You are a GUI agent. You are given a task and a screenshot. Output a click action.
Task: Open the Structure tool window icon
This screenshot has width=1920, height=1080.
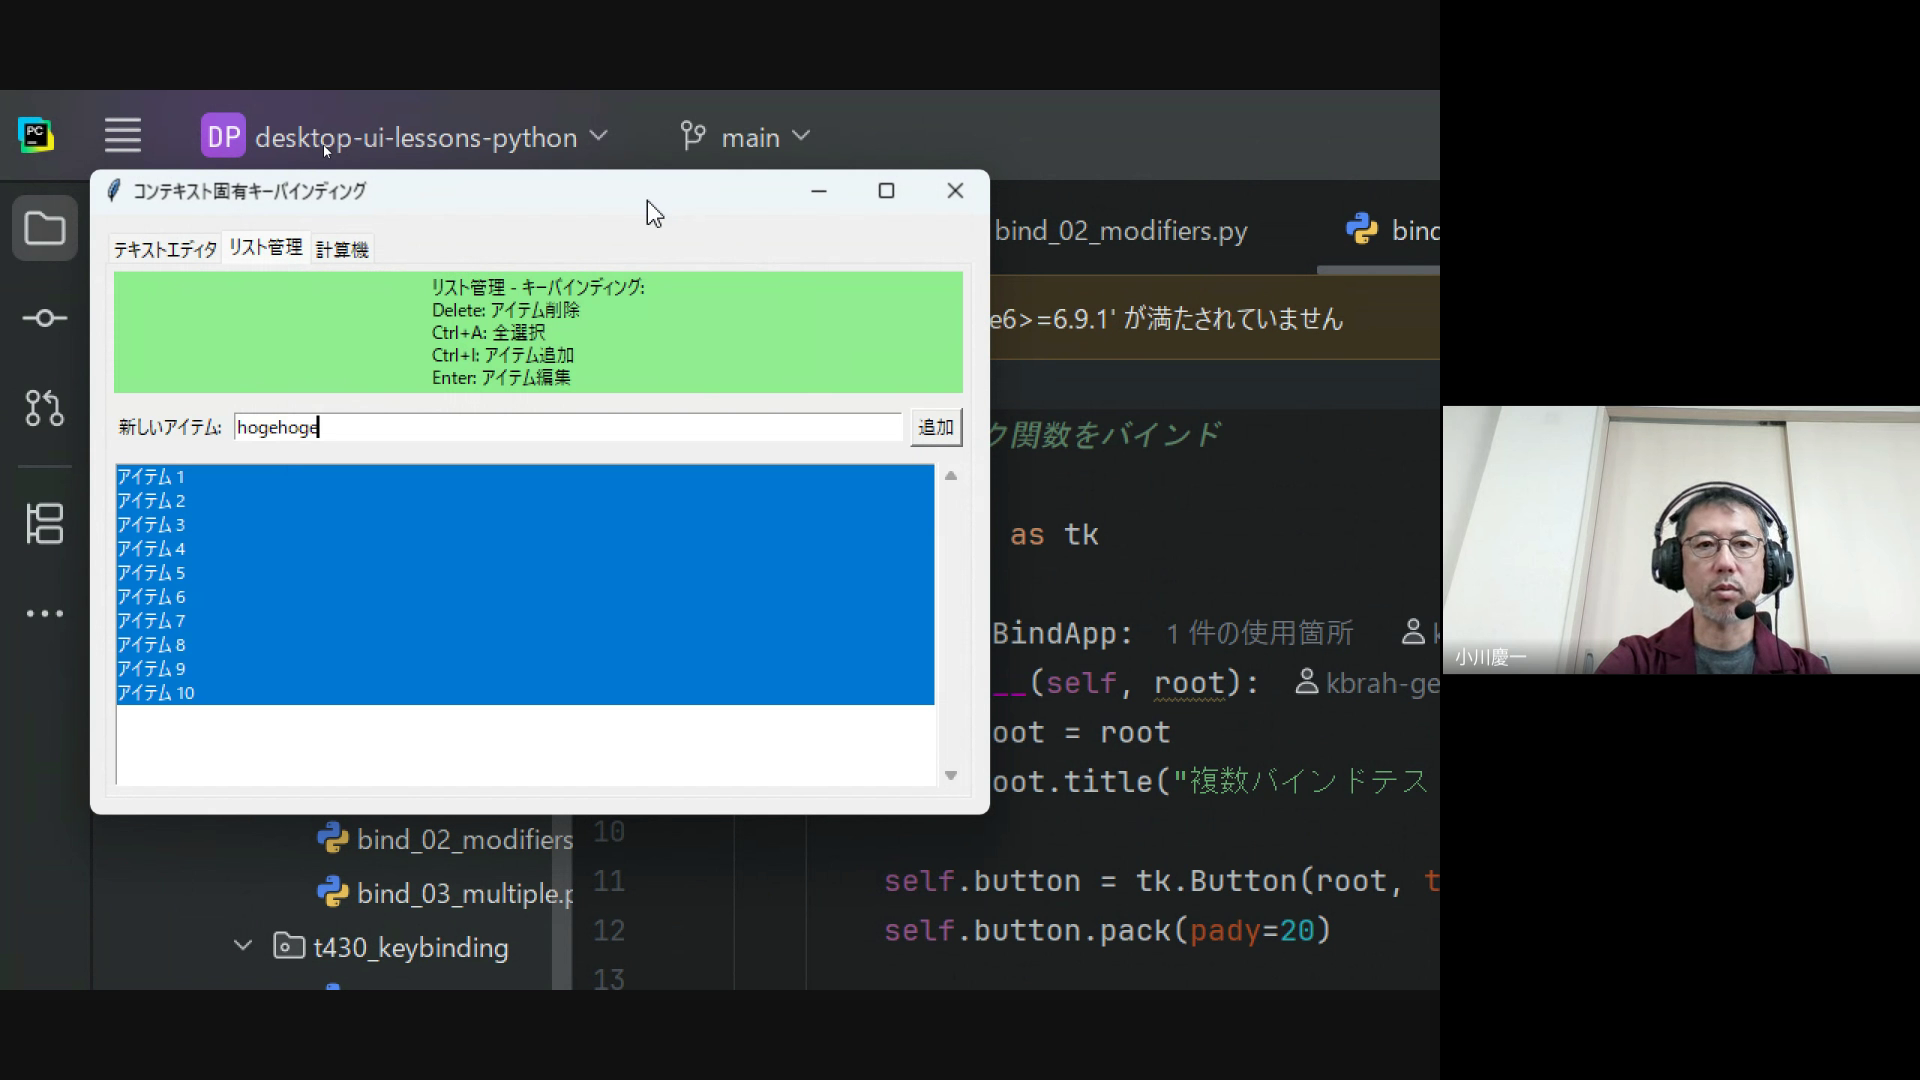tap(45, 523)
